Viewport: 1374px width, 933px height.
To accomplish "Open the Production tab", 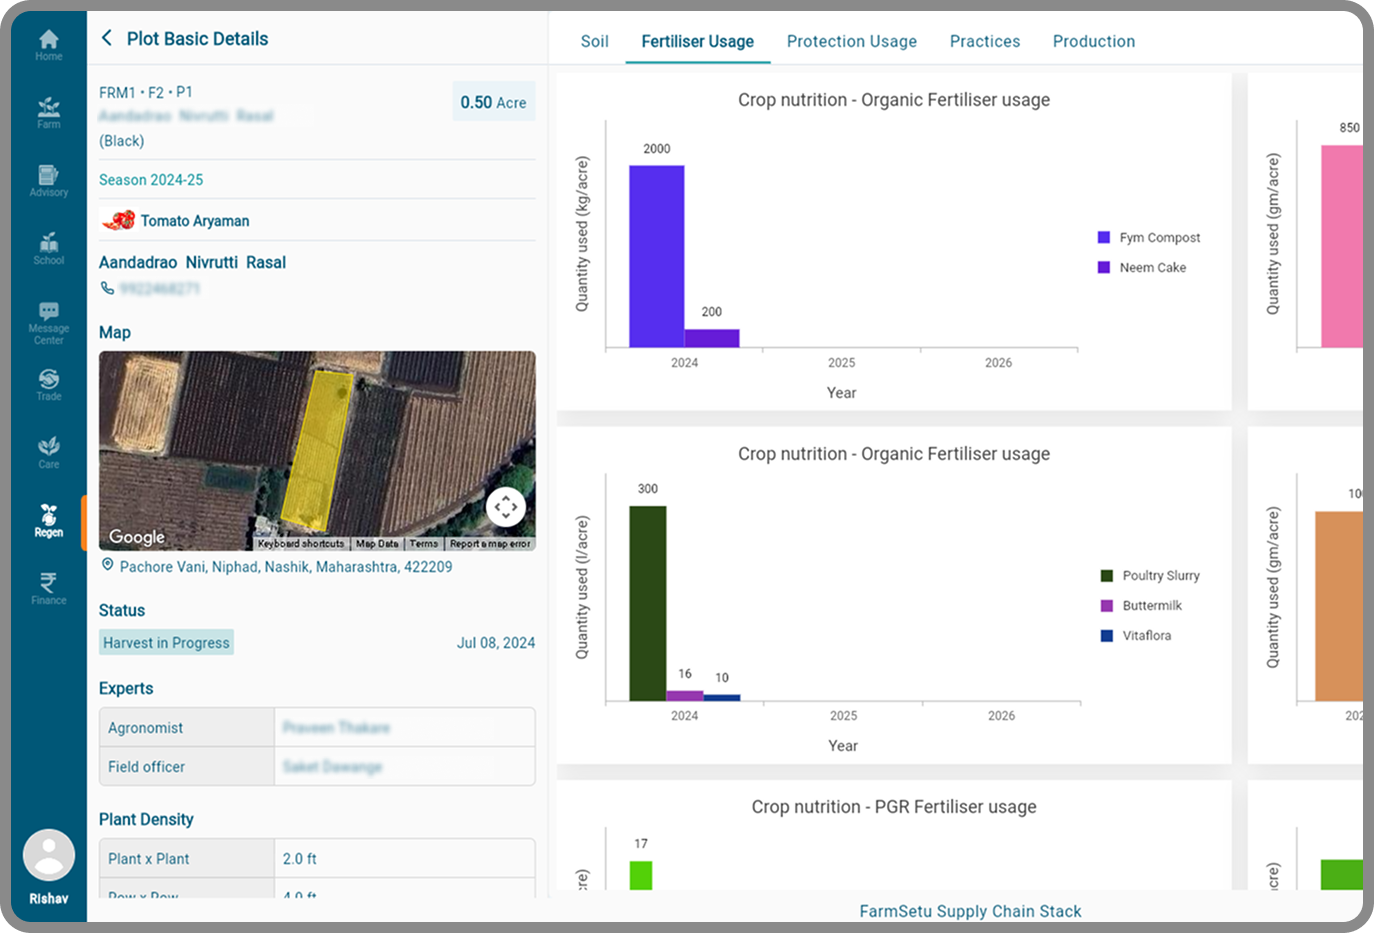I will pos(1093,41).
